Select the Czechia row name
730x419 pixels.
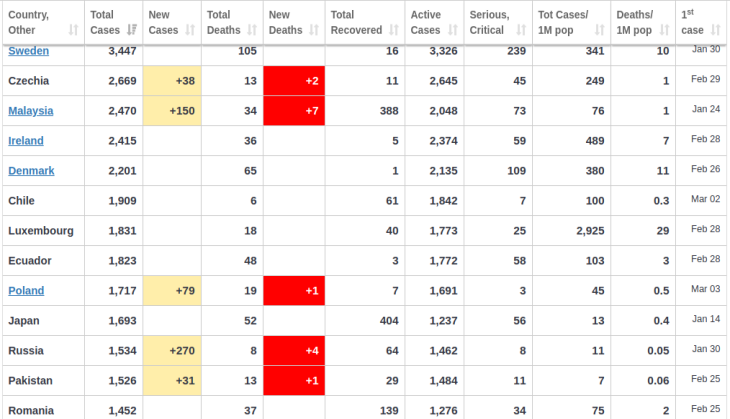tap(28, 81)
